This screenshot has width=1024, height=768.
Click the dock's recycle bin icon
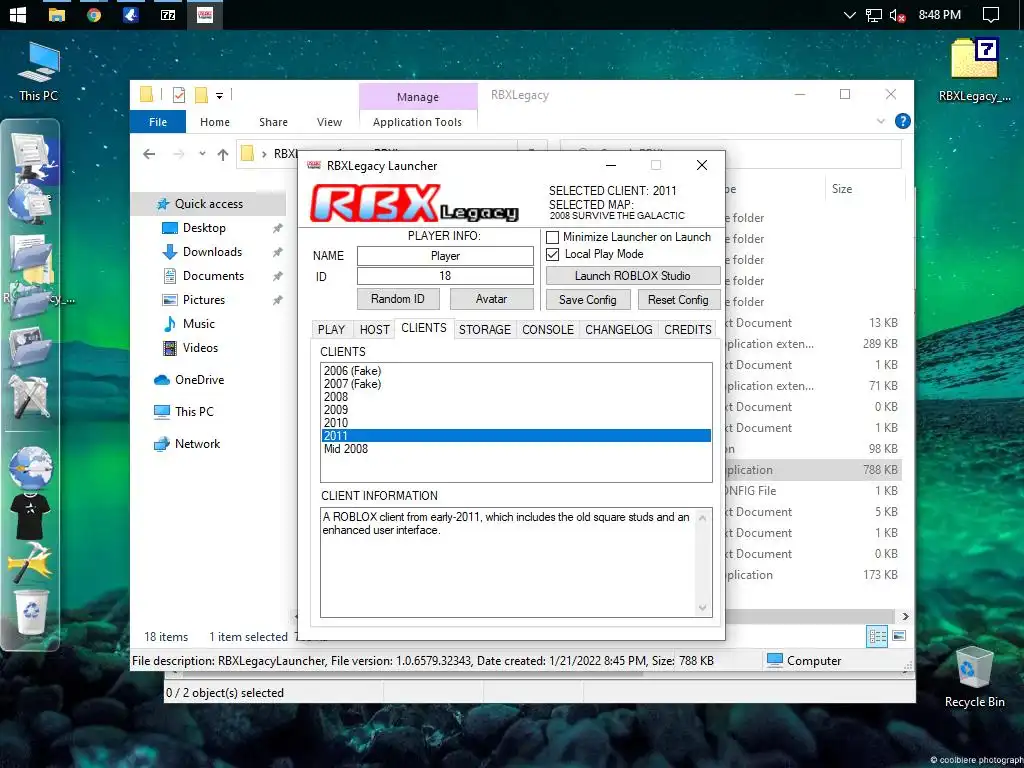tap(31, 611)
